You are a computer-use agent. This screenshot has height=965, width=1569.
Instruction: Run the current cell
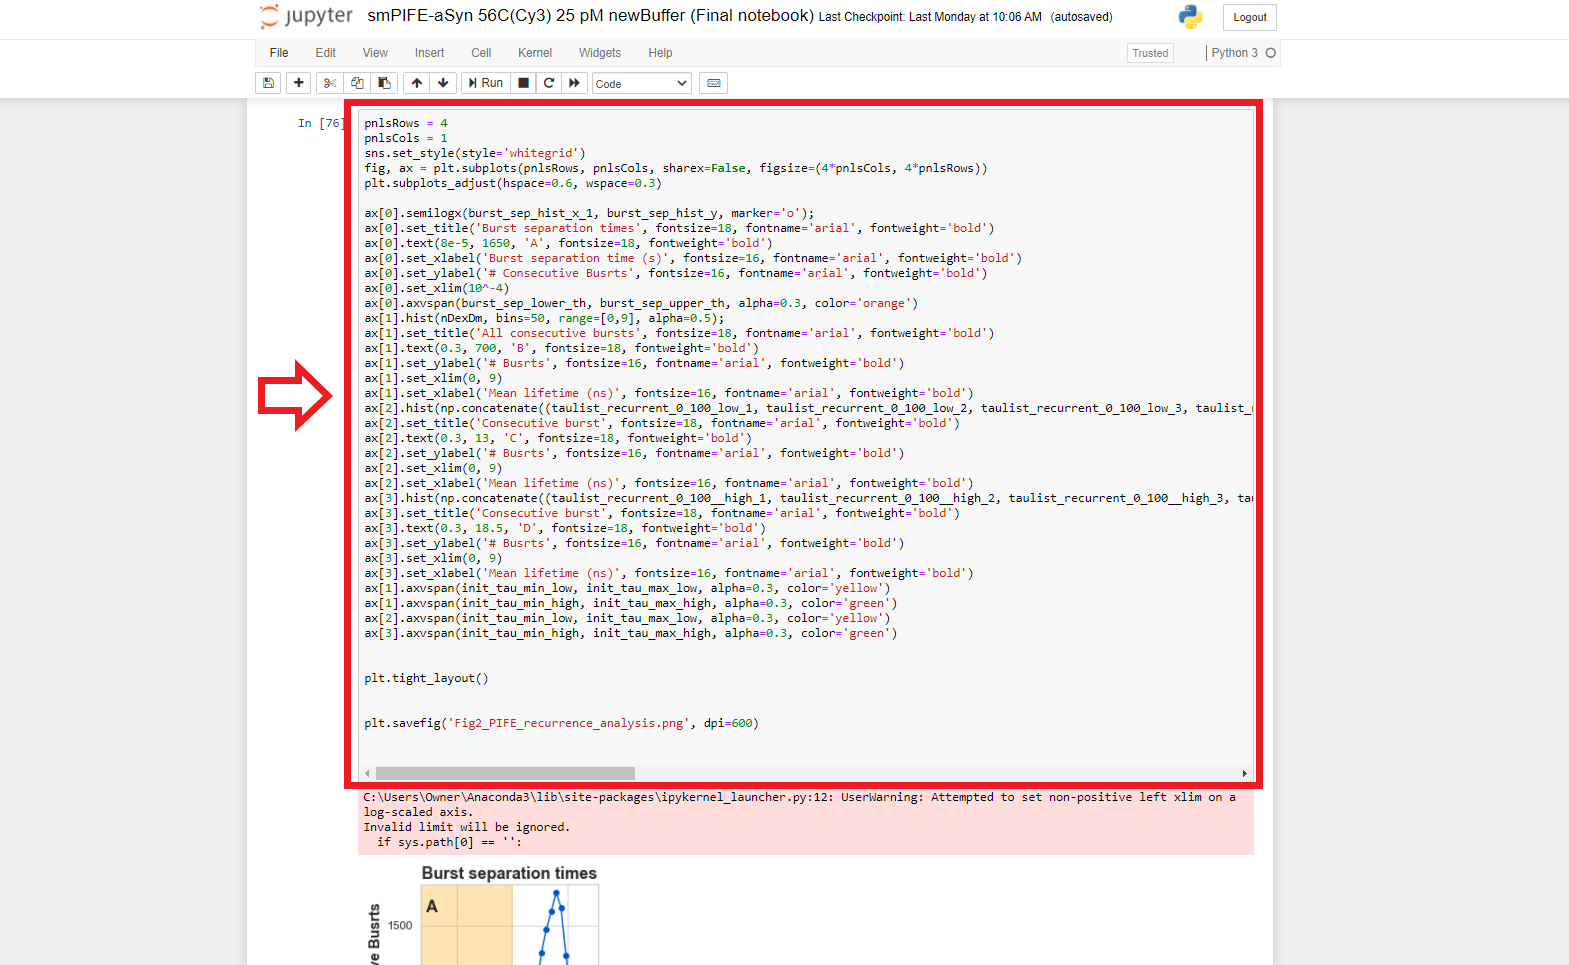(486, 83)
